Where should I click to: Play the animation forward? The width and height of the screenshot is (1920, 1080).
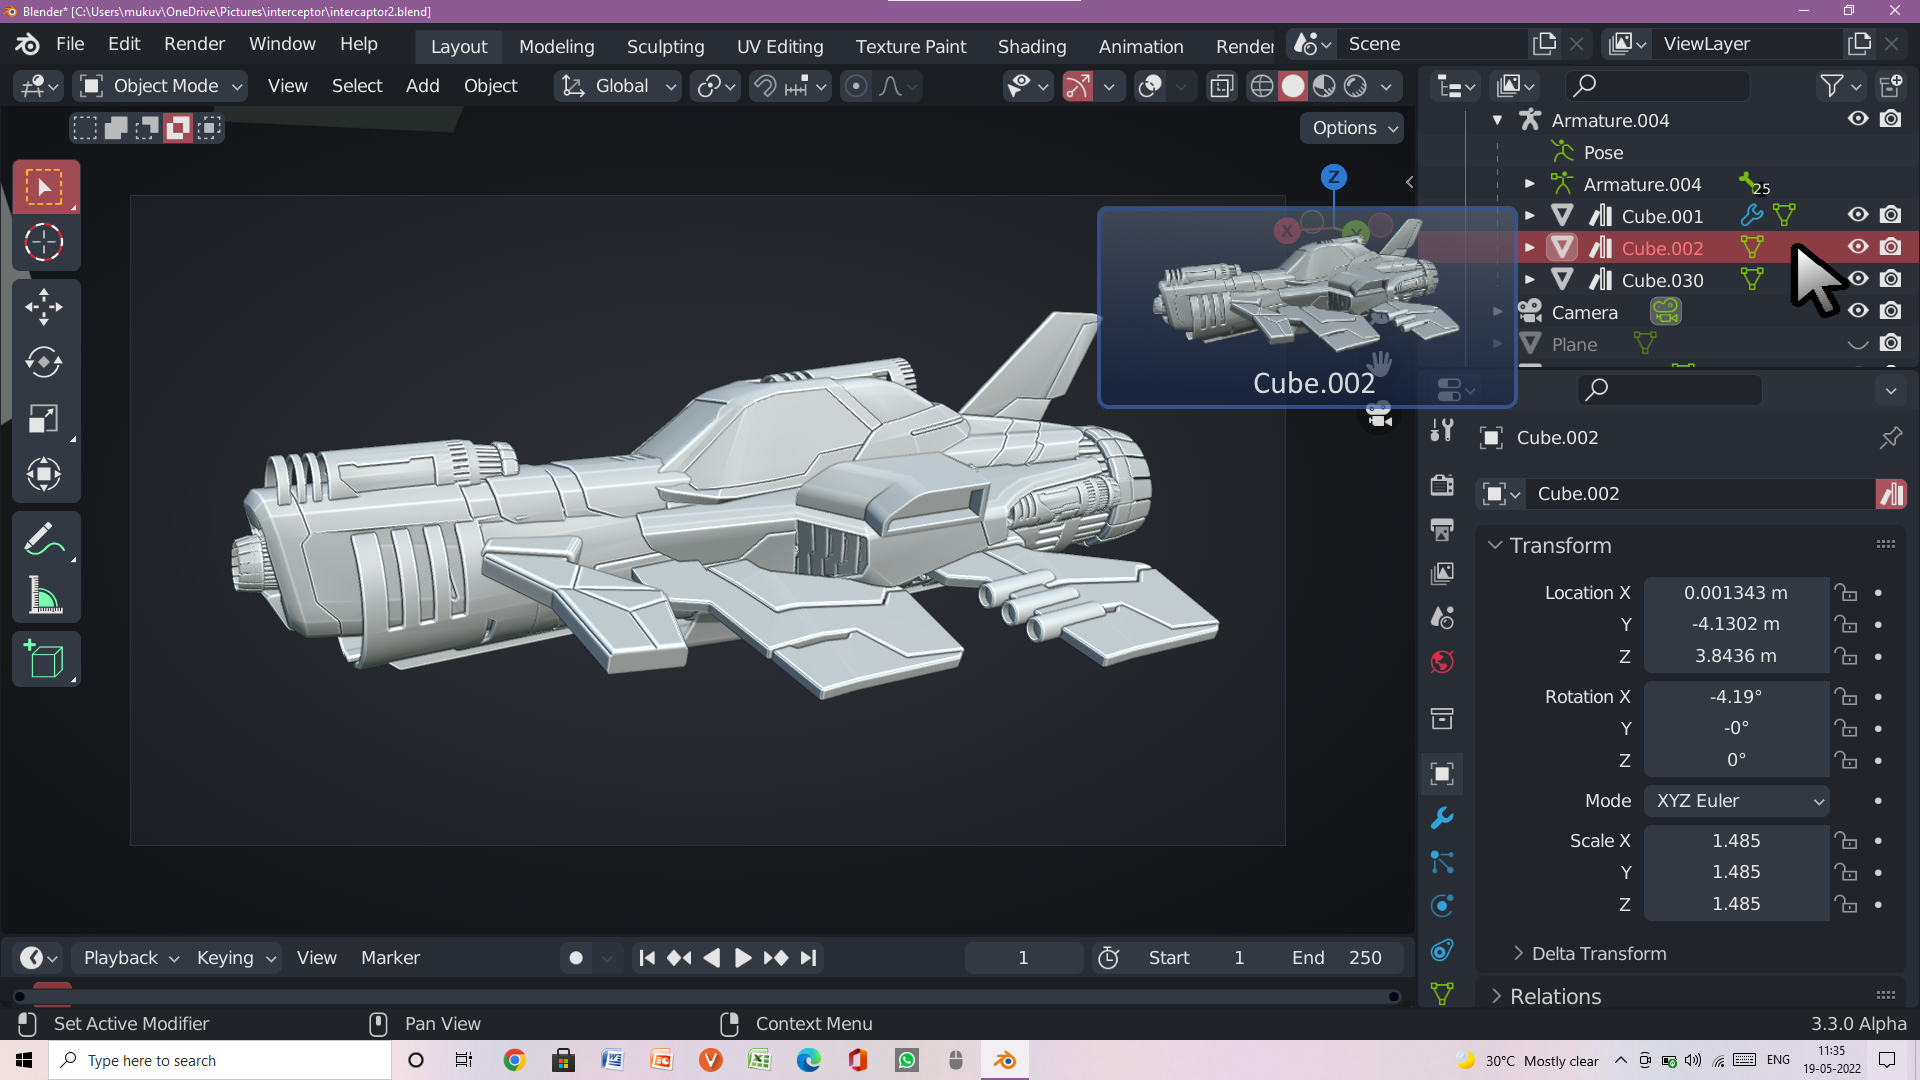pos(743,958)
